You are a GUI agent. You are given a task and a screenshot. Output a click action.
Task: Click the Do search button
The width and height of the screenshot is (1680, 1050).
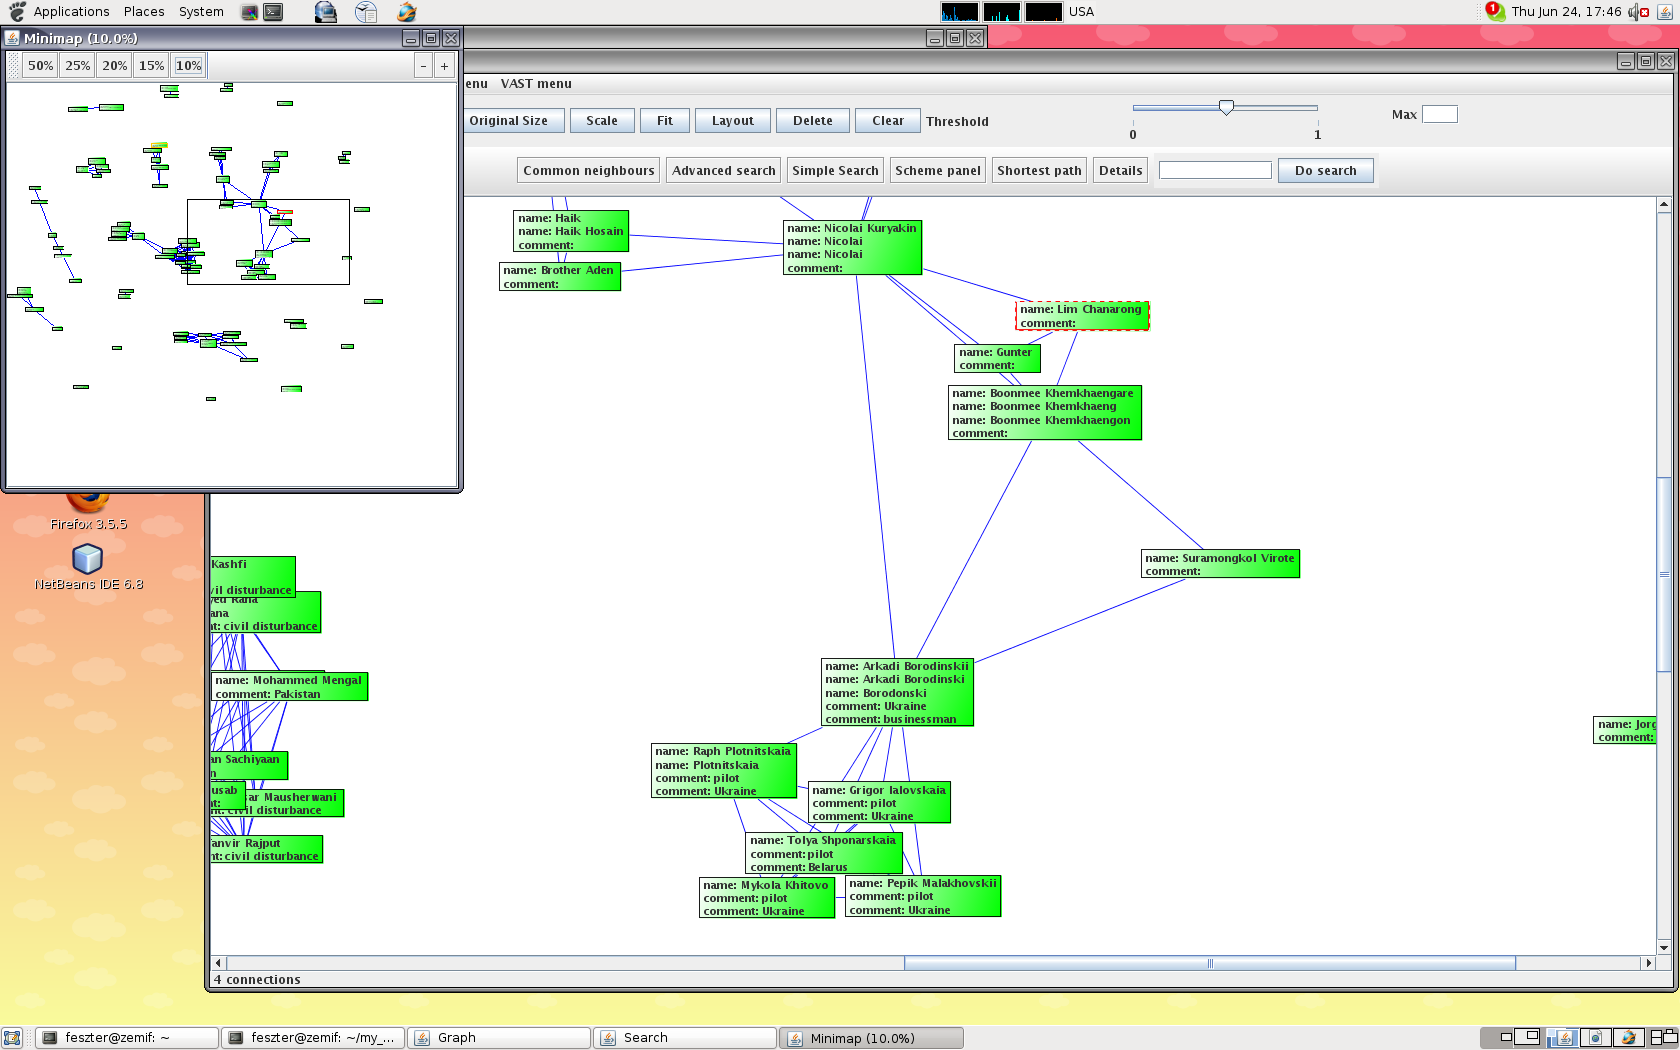point(1326,171)
